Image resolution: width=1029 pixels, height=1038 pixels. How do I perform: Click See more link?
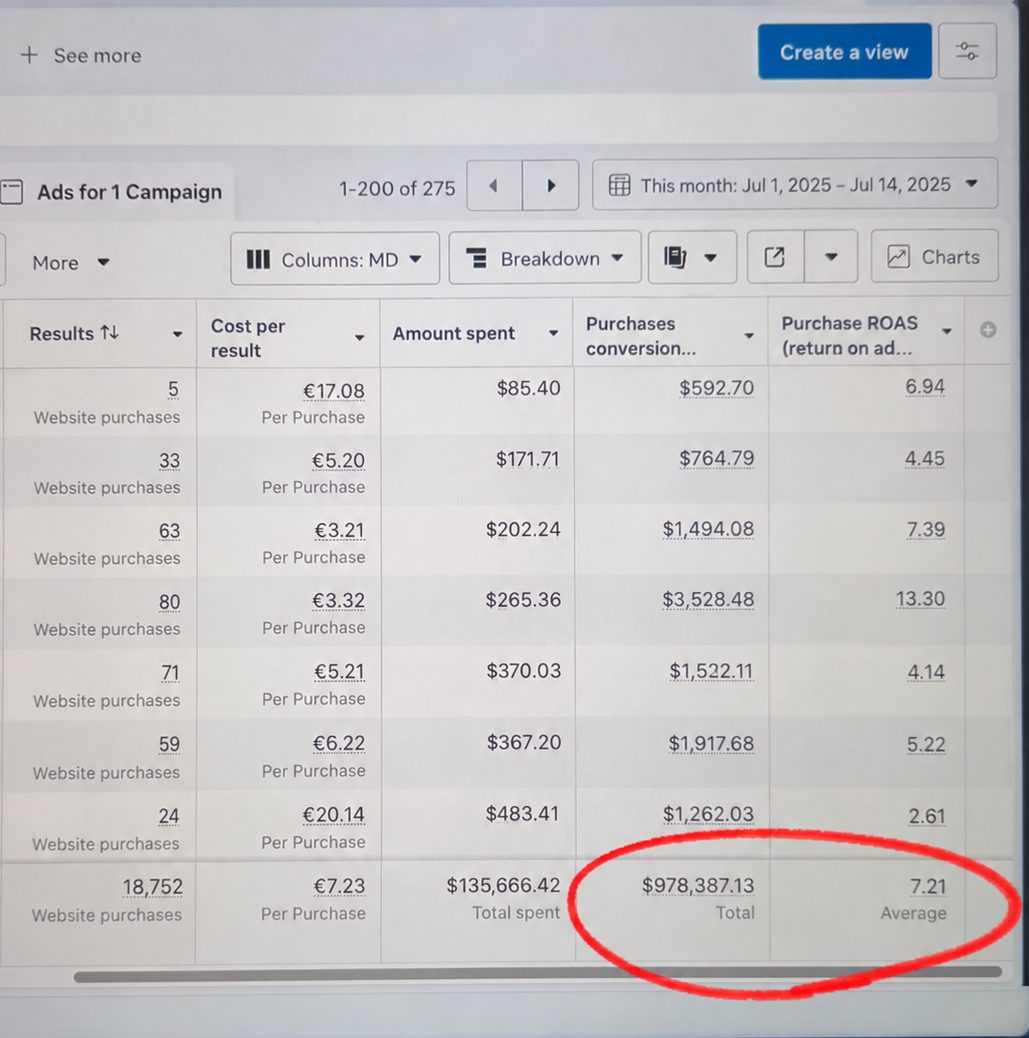click(x=97, y=56)
